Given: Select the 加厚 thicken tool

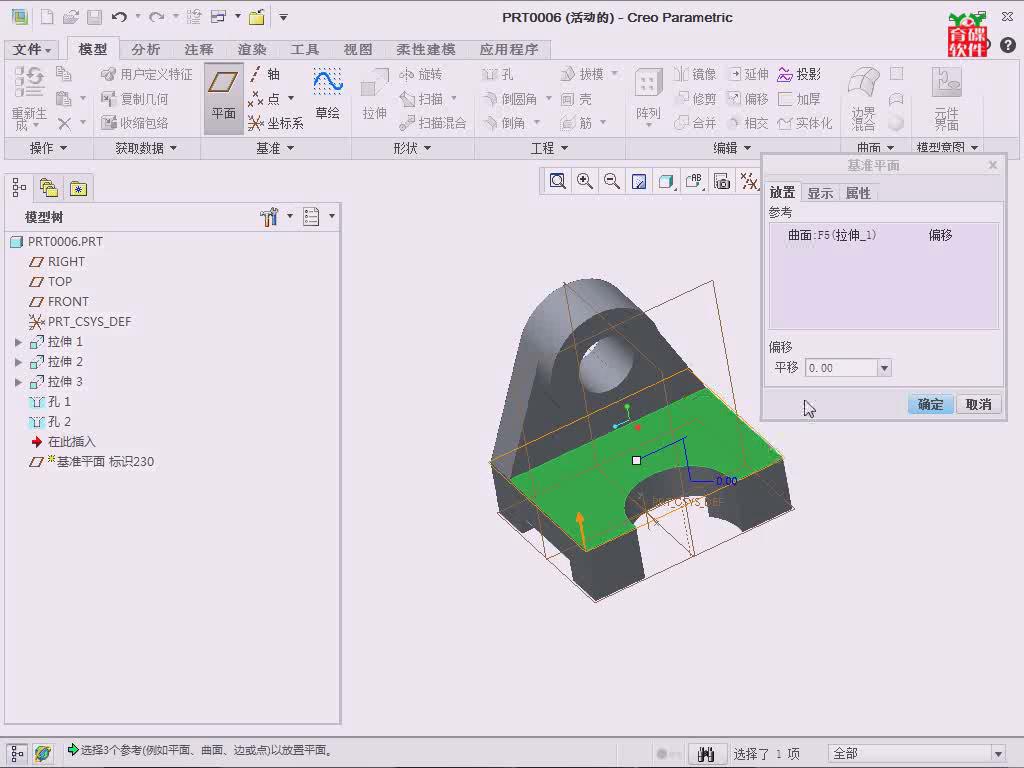Looking at the screenshot, I should point(799,99).
